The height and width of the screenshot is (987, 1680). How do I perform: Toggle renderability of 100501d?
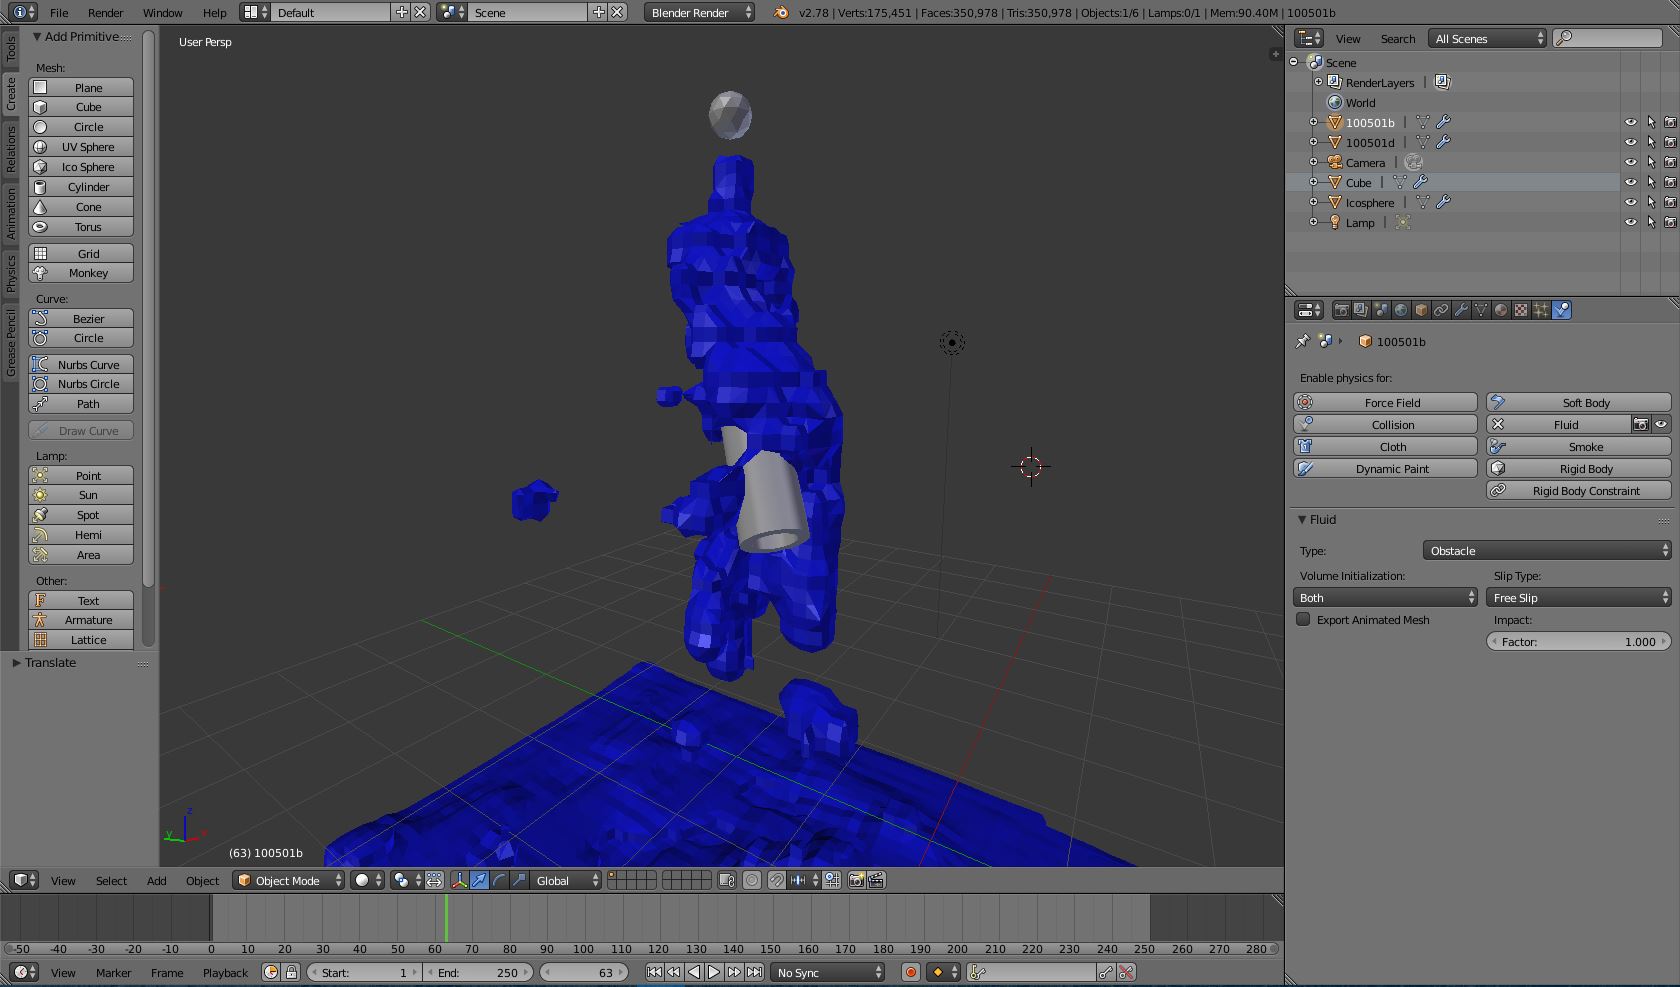(1670, 142)
